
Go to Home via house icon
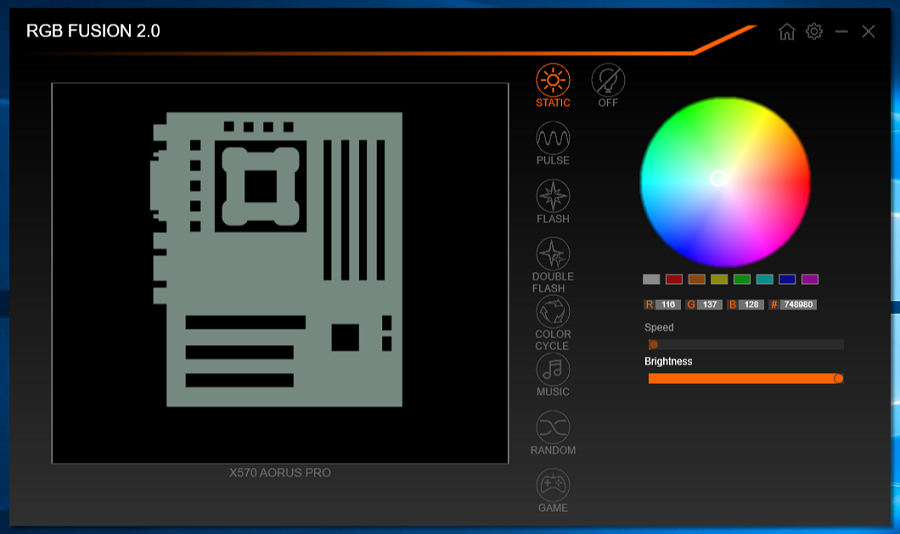pyautogui.click(x=787, y=31)
